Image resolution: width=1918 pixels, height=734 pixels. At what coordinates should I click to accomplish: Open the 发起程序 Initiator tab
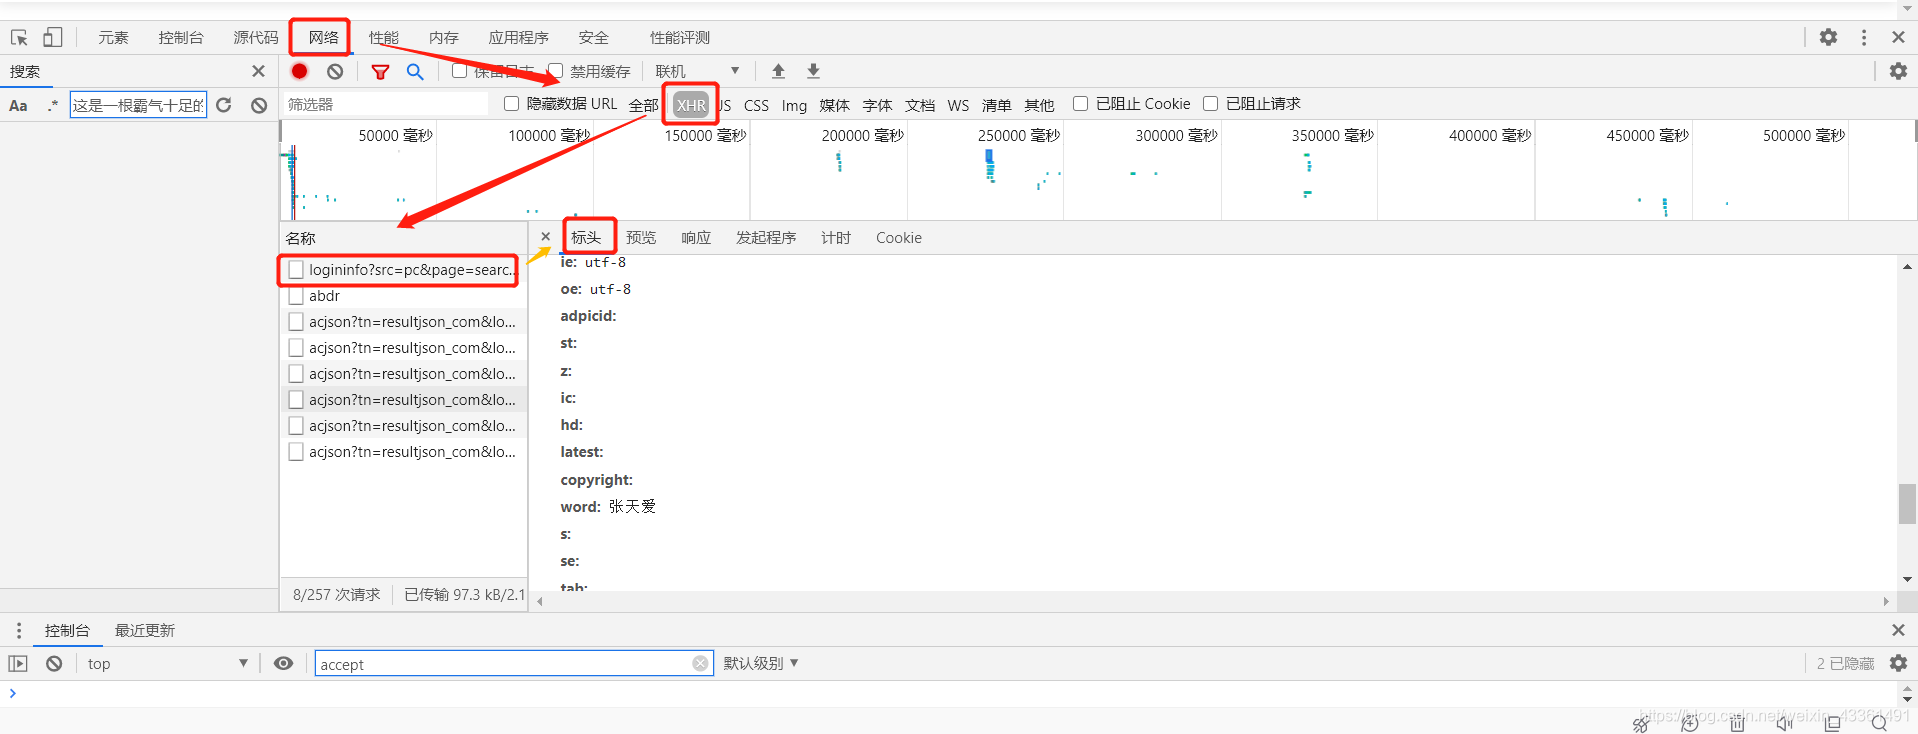[766, 237]
